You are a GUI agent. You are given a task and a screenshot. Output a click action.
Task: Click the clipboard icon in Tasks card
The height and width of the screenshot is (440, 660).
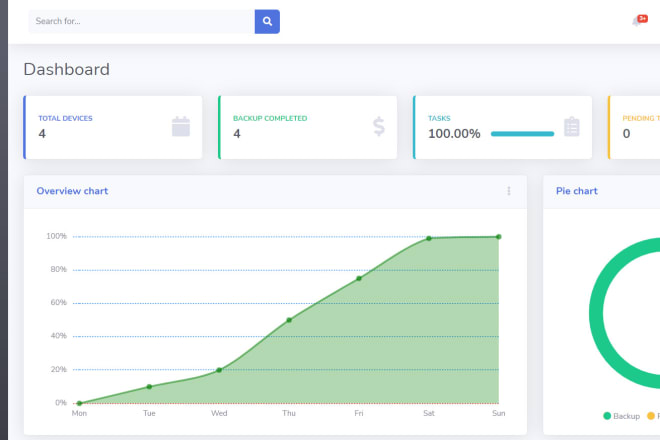(572, 126)
